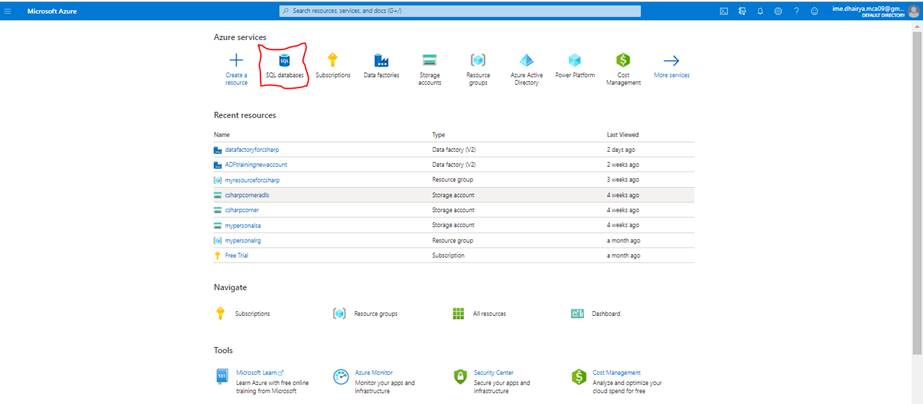Open Power Platform service
Image resolution: width=923 pixels, height=404 pixels.
click(575, 67)
